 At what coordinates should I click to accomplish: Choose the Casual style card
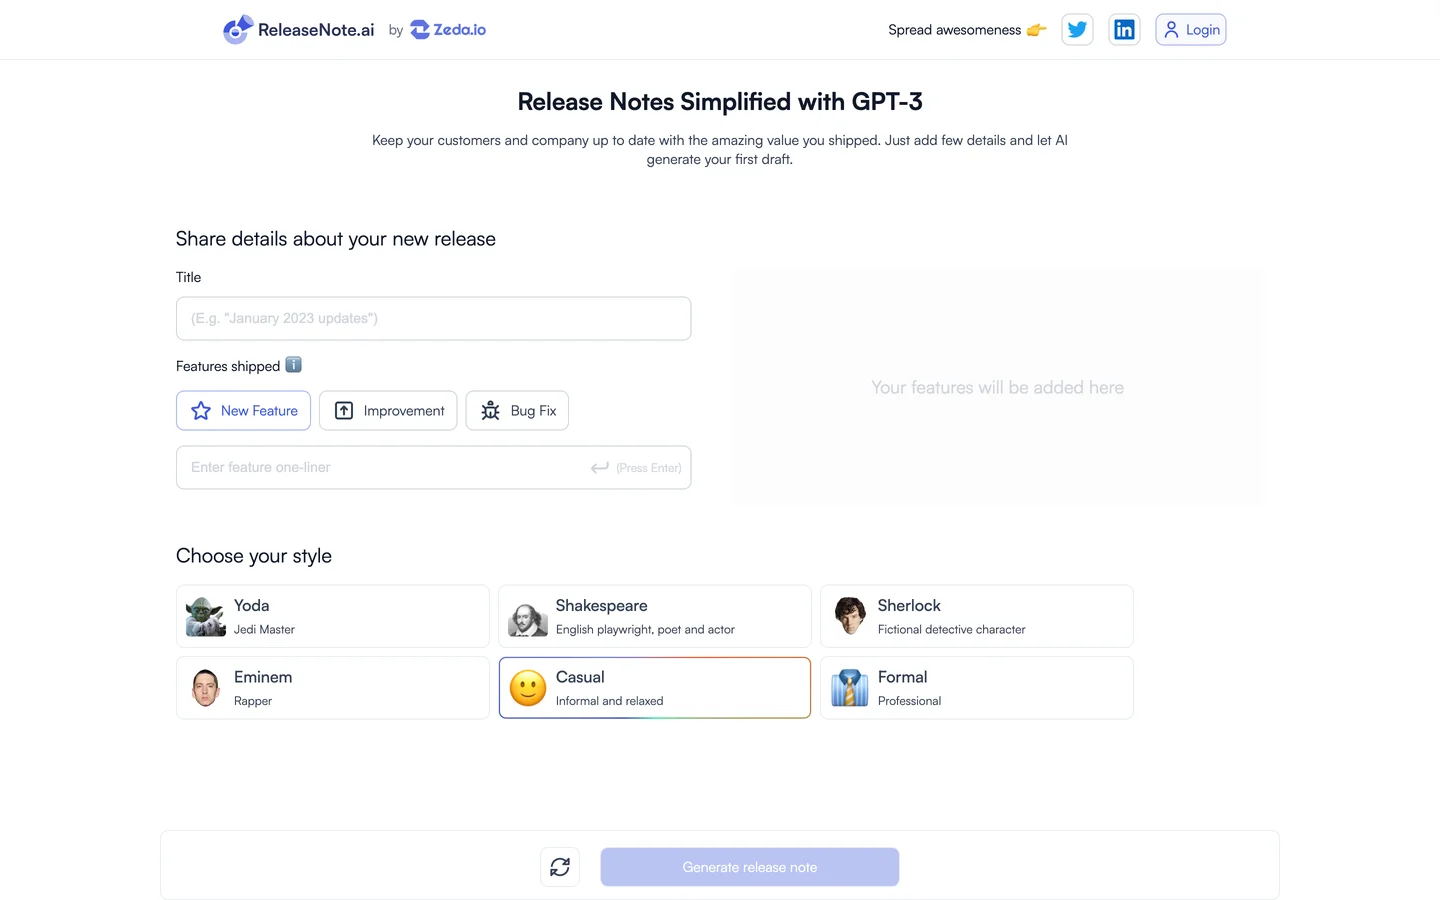pos(654,688)
